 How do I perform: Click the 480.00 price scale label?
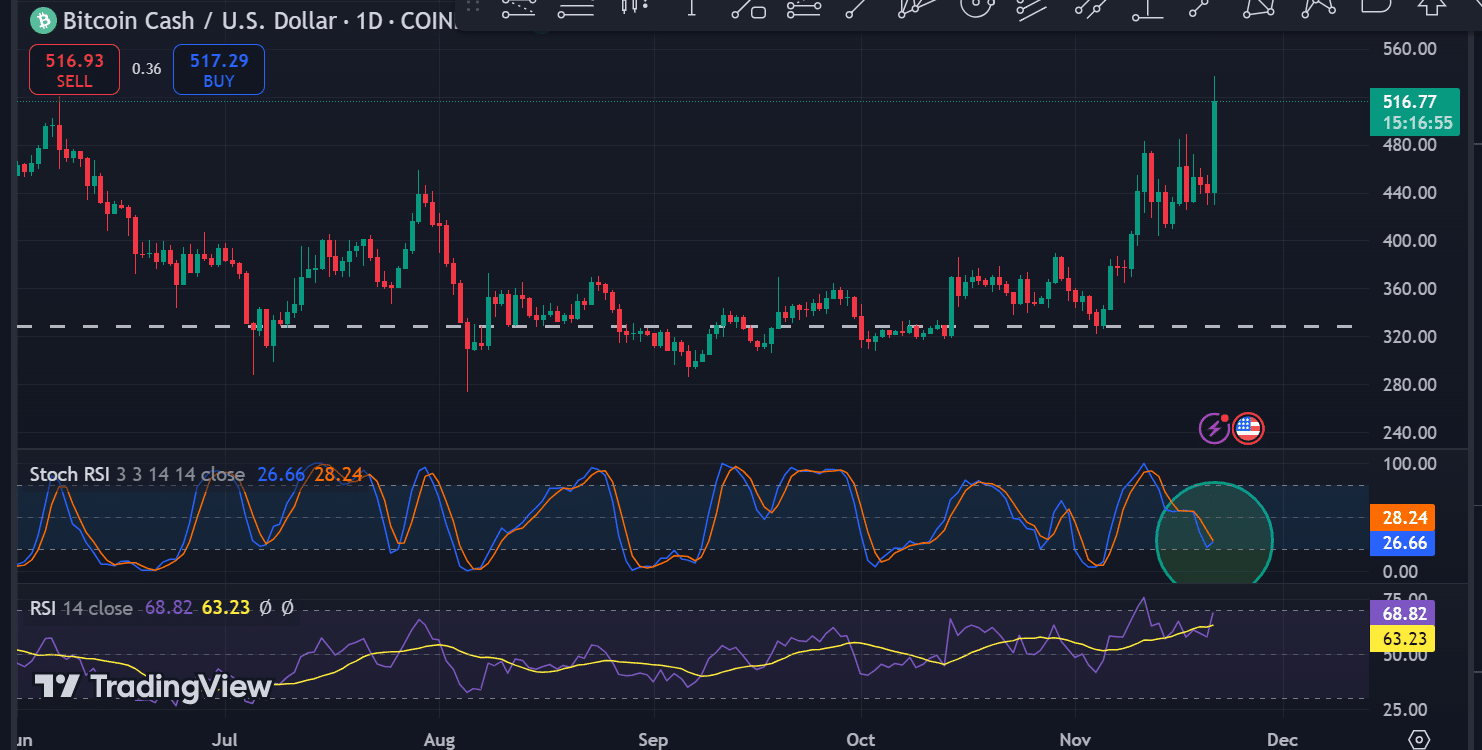coord(1410,145)
